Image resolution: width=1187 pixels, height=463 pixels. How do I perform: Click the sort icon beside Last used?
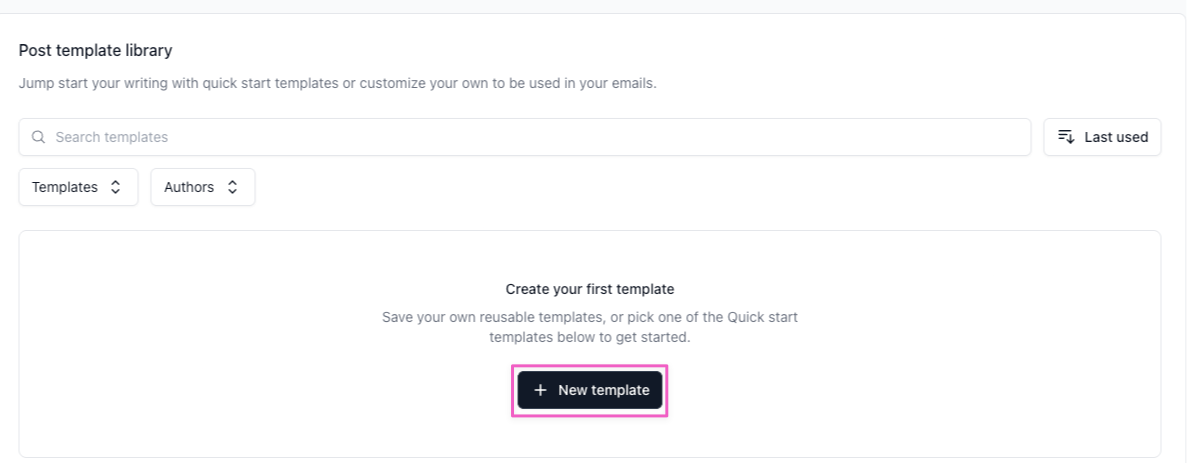(x=1066, y=137)
